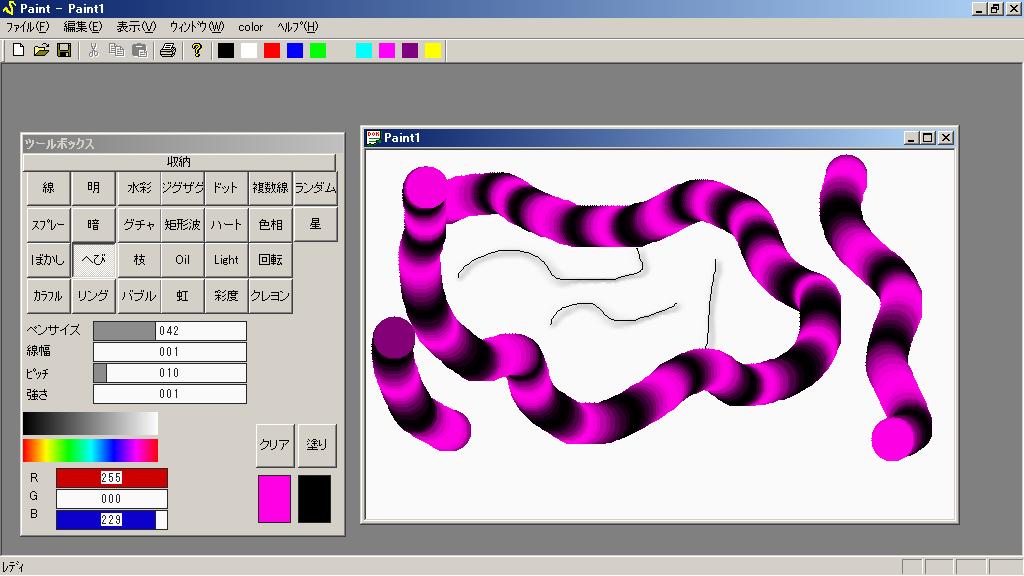This screenshot has width=1024, height=576.
Task: Open the ファイル(F) menu
Action: point(28,27)
